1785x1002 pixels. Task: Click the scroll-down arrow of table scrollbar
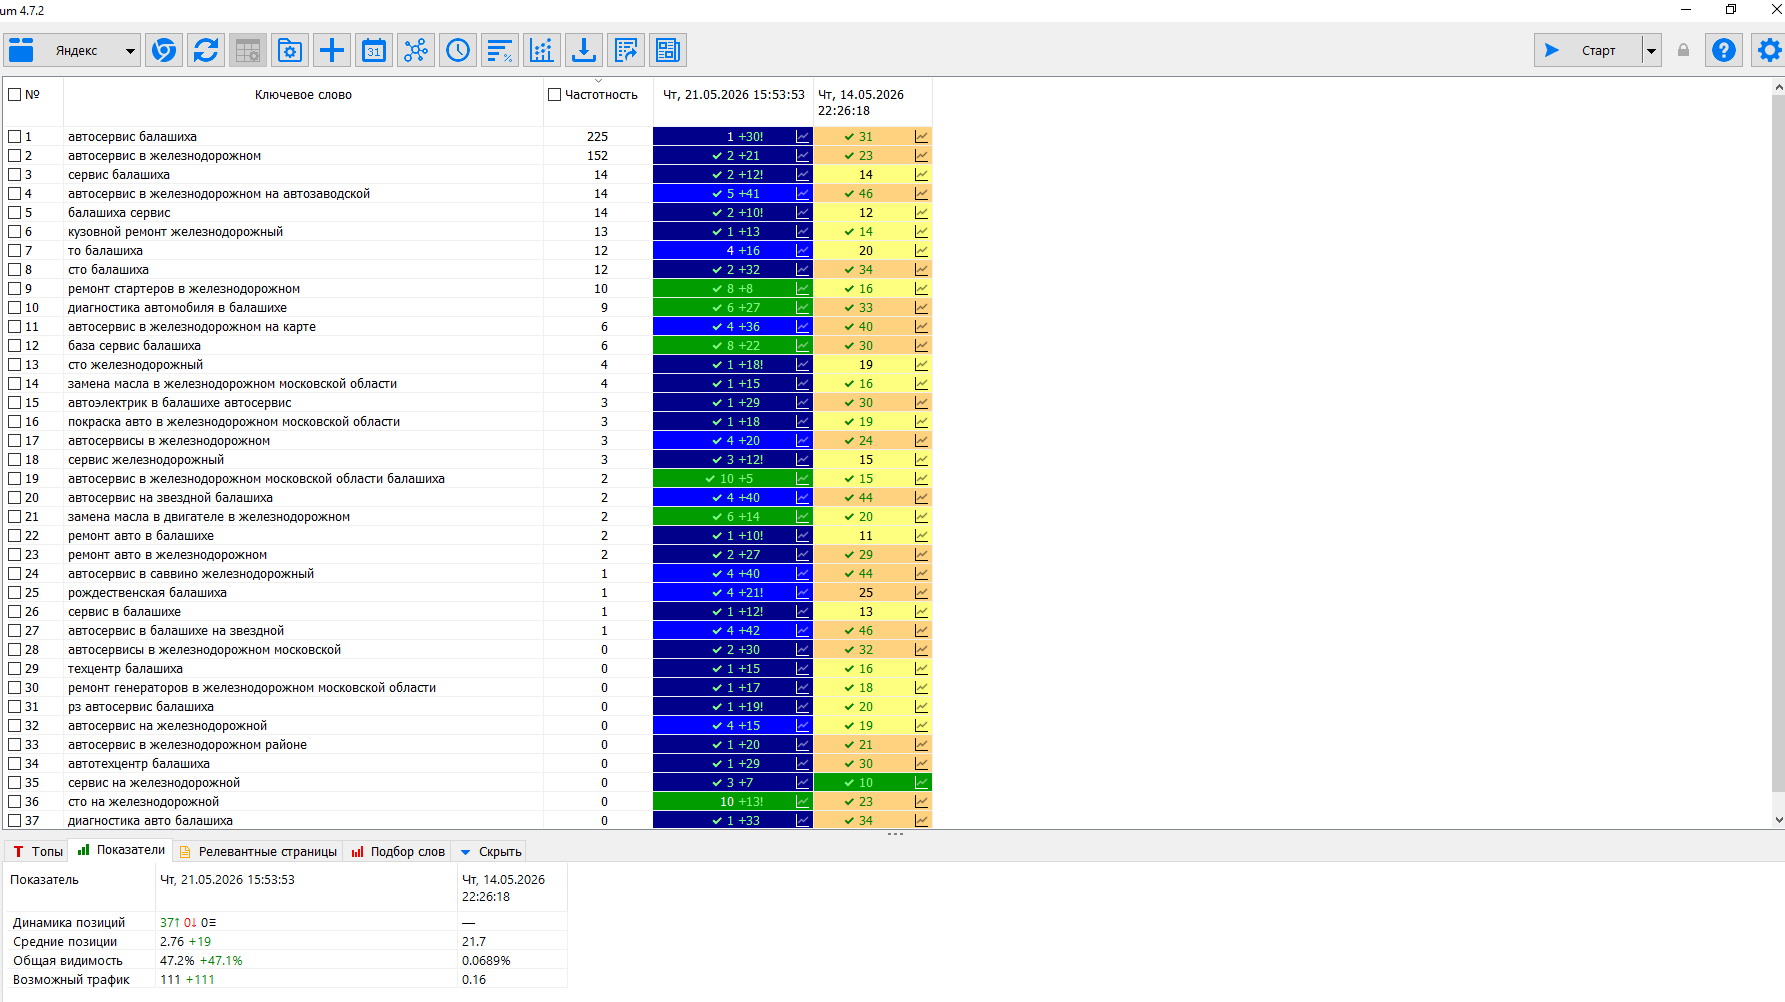click(x=1778, y=820)
